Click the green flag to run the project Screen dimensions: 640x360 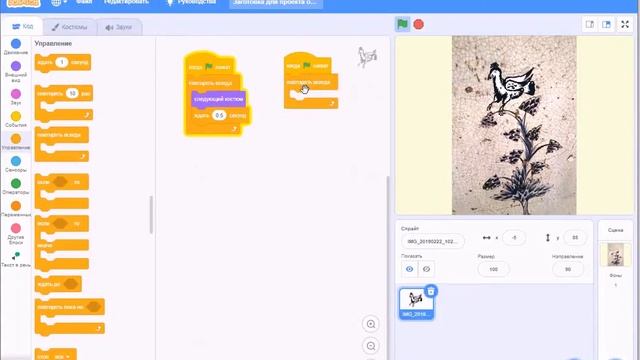pos(402,24)
